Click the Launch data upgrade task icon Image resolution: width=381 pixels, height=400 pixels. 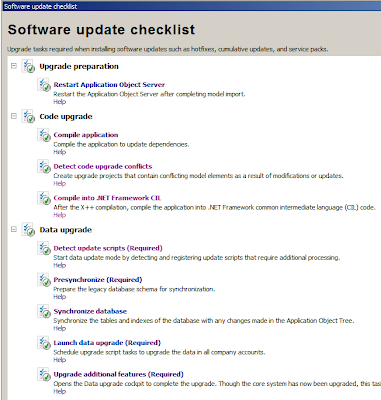point(44,343)
